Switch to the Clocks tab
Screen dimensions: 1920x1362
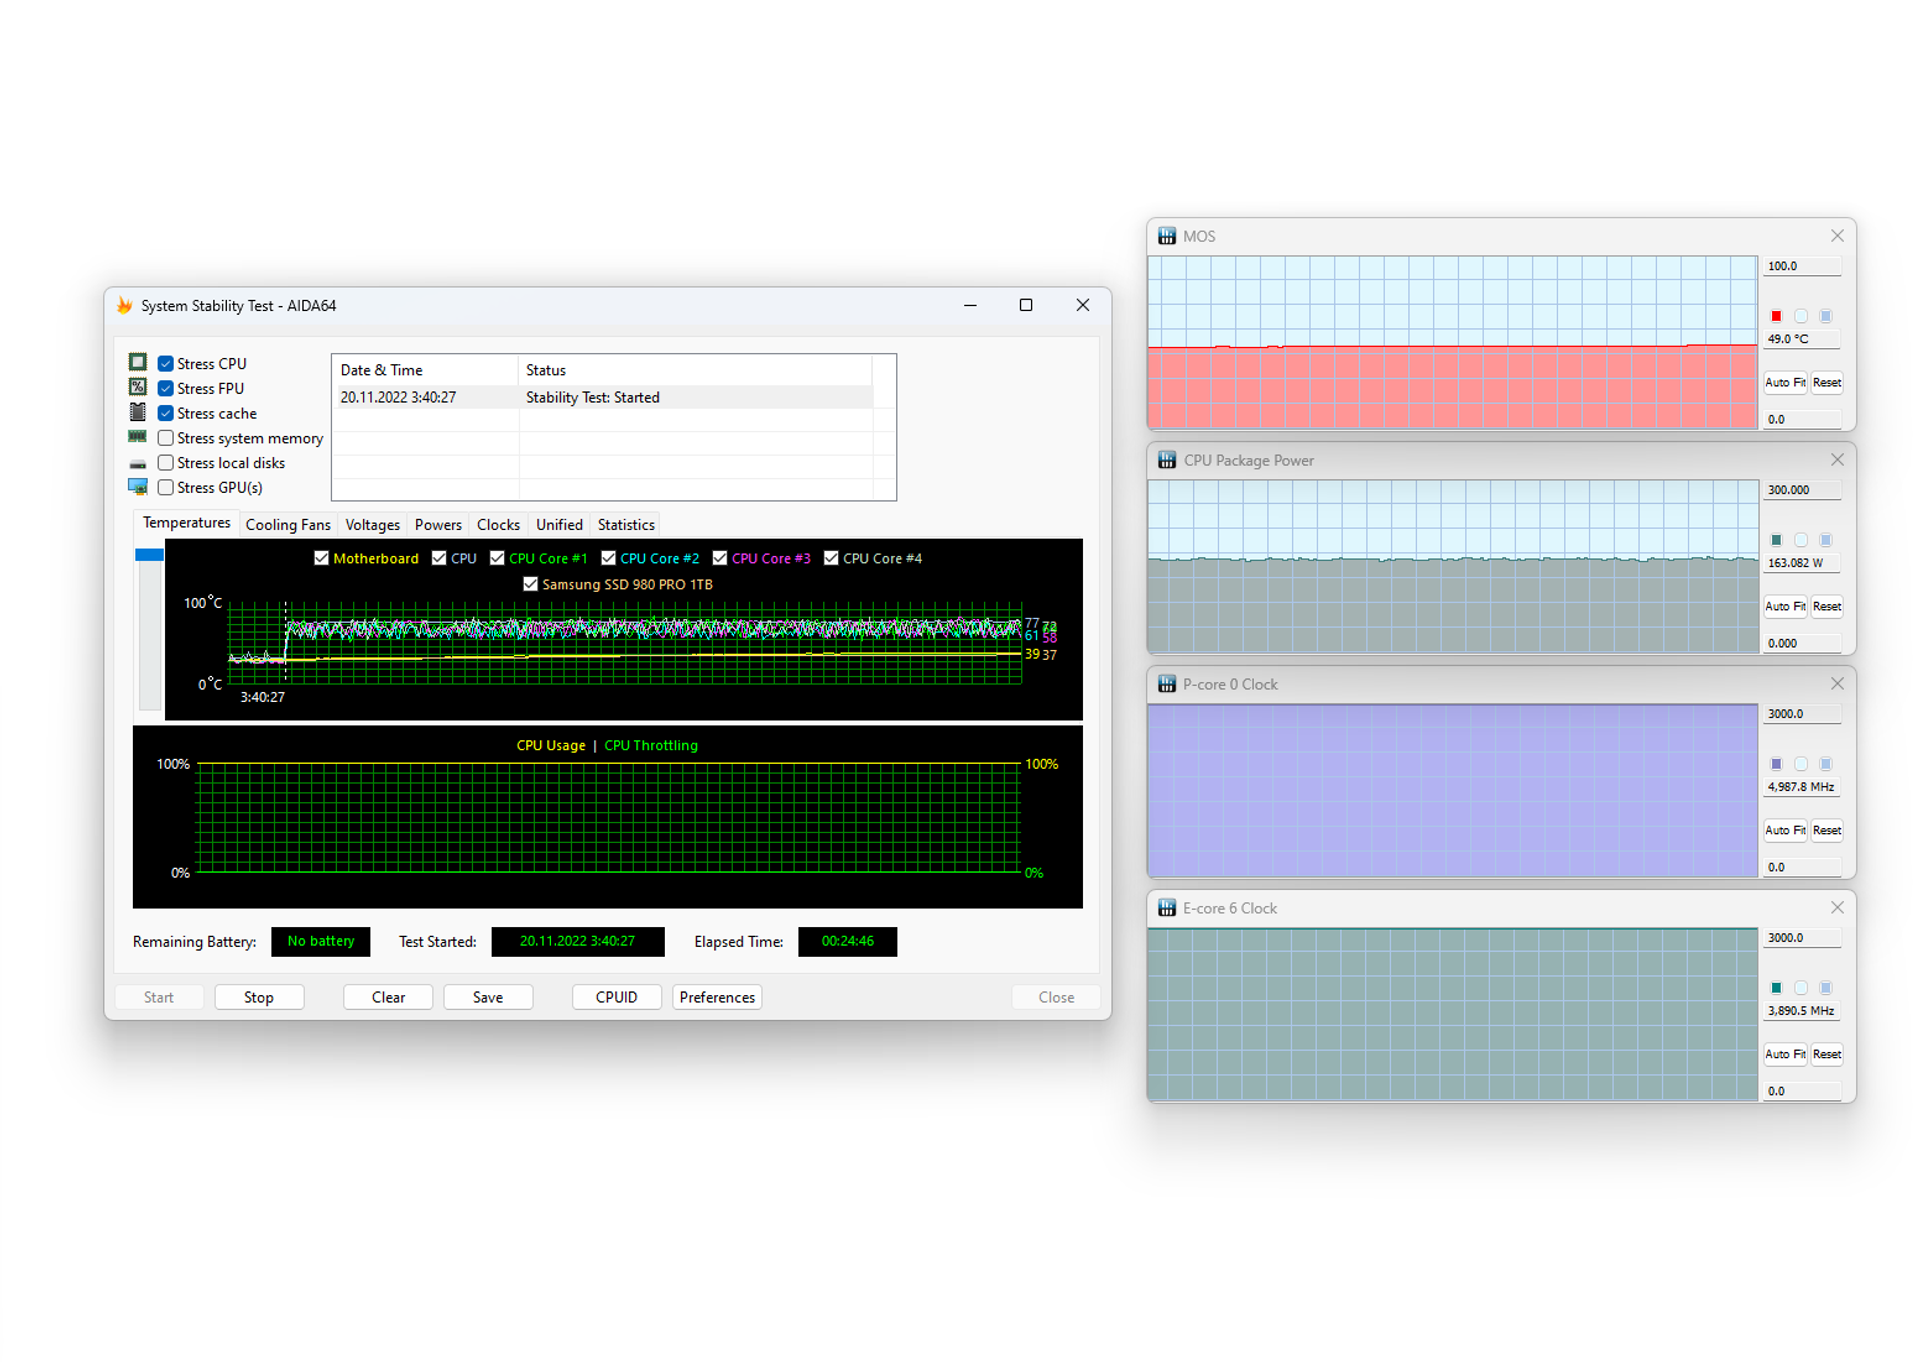tap(498, 525)
